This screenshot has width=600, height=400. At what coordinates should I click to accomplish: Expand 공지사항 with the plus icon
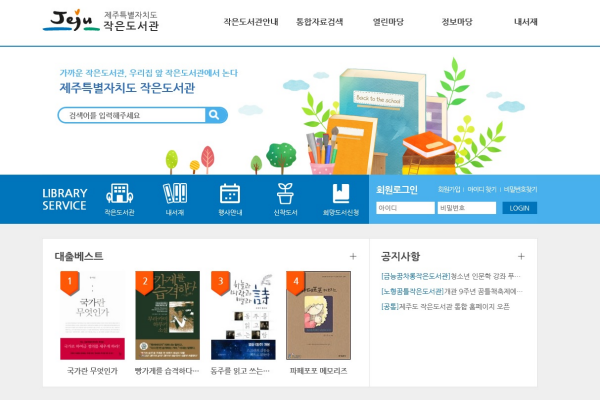pyautogui.click(x=521, y=256)
